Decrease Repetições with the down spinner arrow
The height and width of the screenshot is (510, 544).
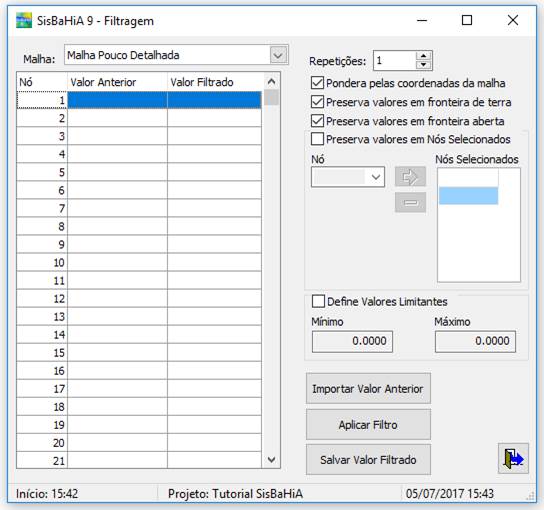423,65
